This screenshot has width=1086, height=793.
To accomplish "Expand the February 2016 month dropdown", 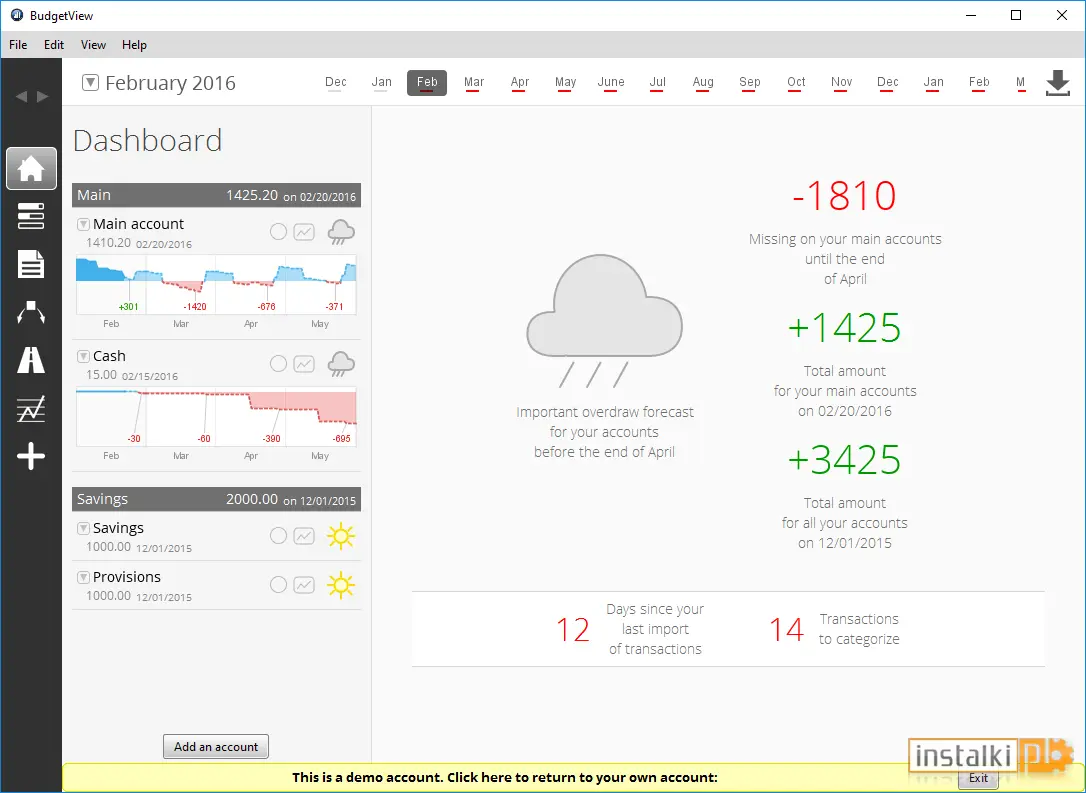I will pos(90,82).
